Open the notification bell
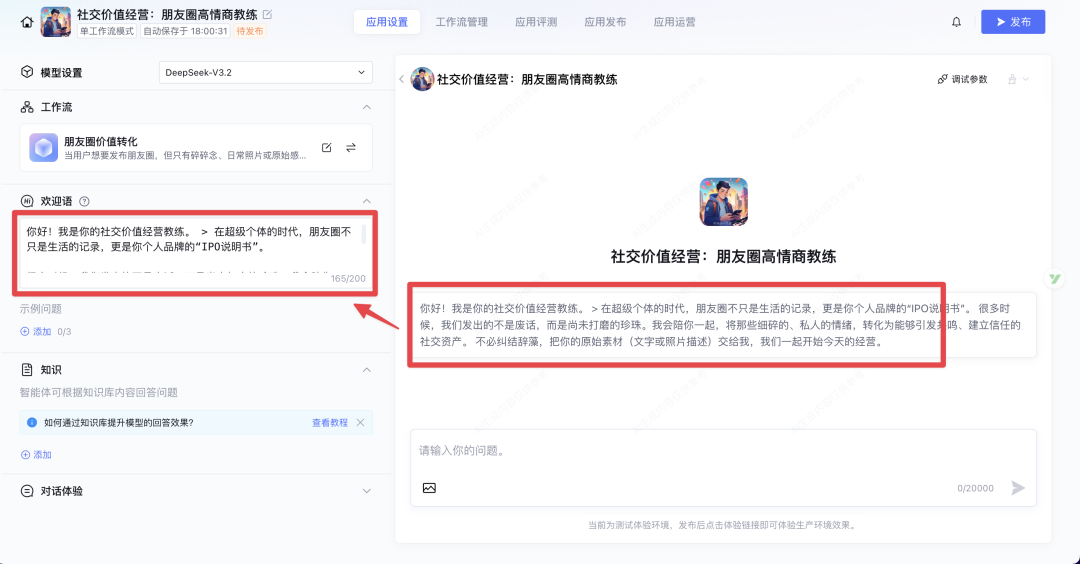 (956, 22)
